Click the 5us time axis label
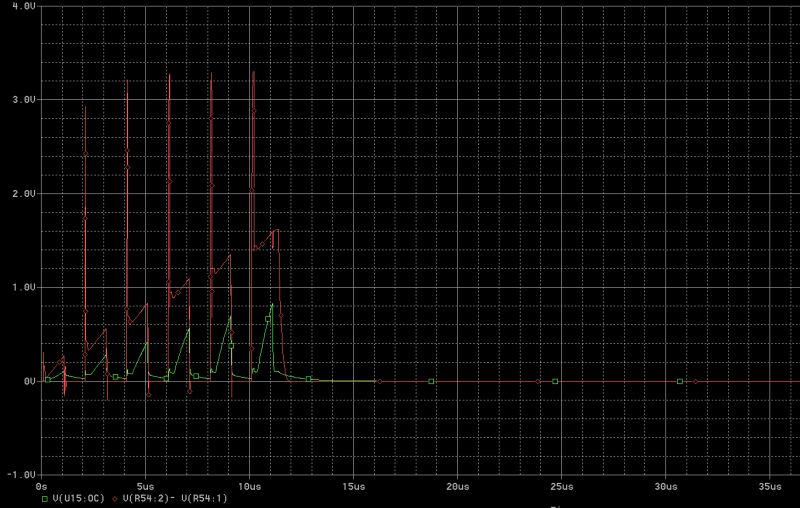Screen dimensions: 800x508 coord(145,487)
